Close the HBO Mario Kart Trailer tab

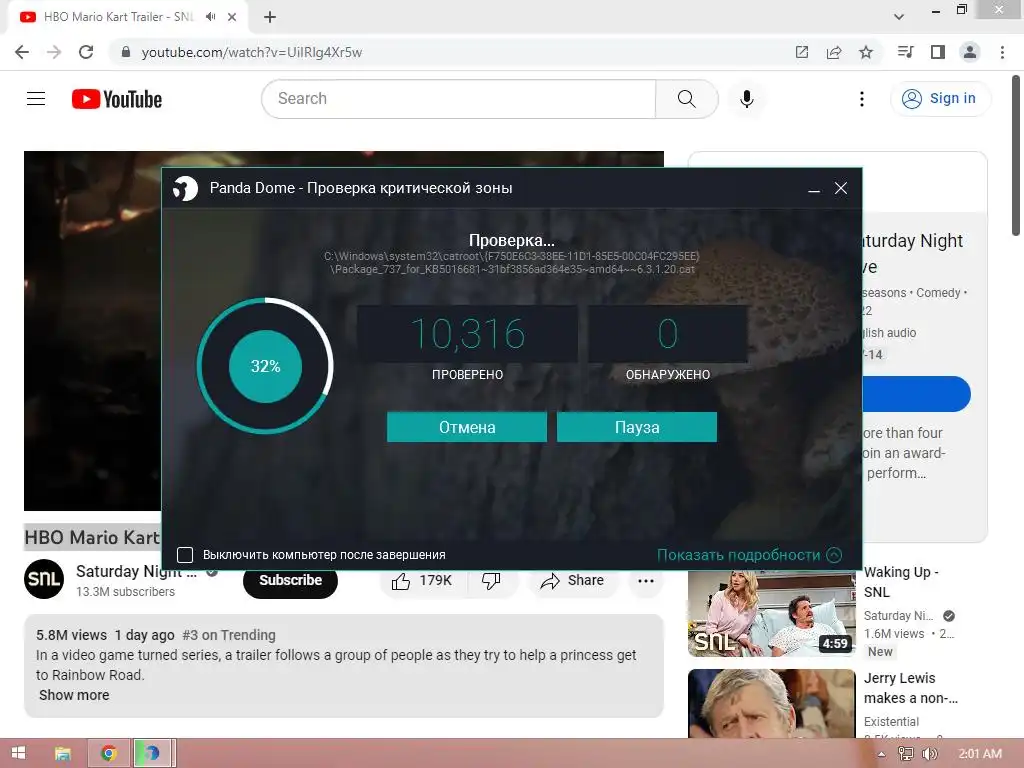point(232,17)
